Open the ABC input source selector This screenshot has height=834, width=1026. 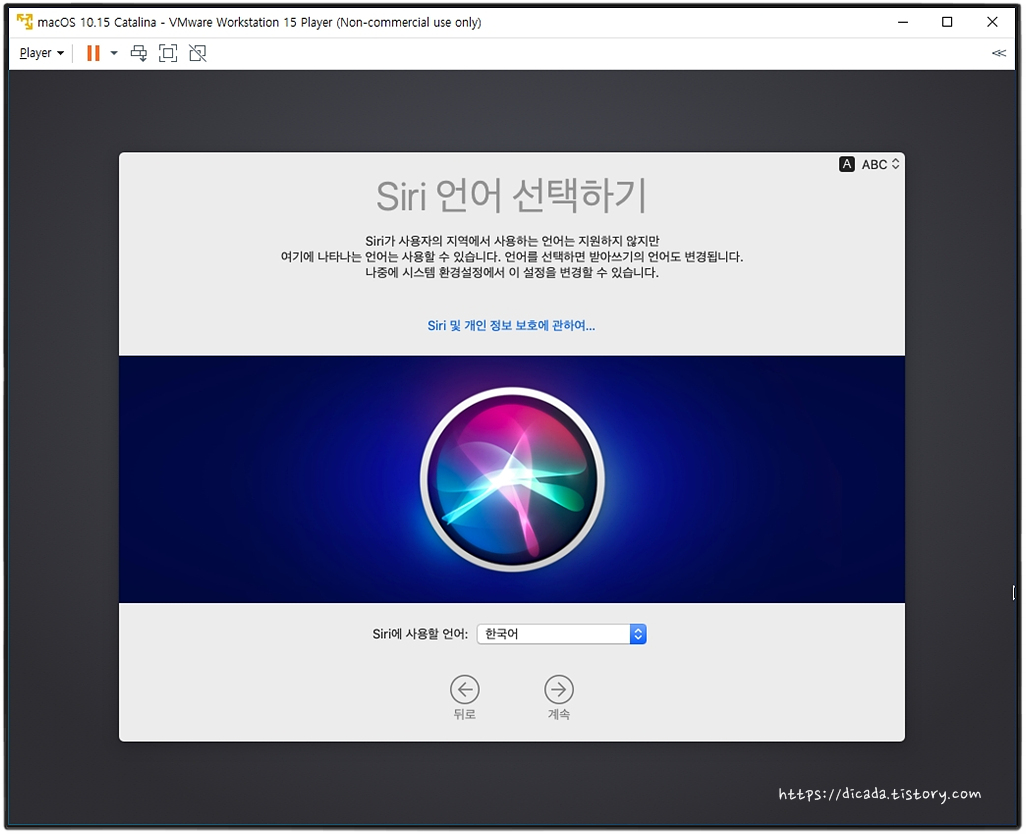tap(880, 164)
